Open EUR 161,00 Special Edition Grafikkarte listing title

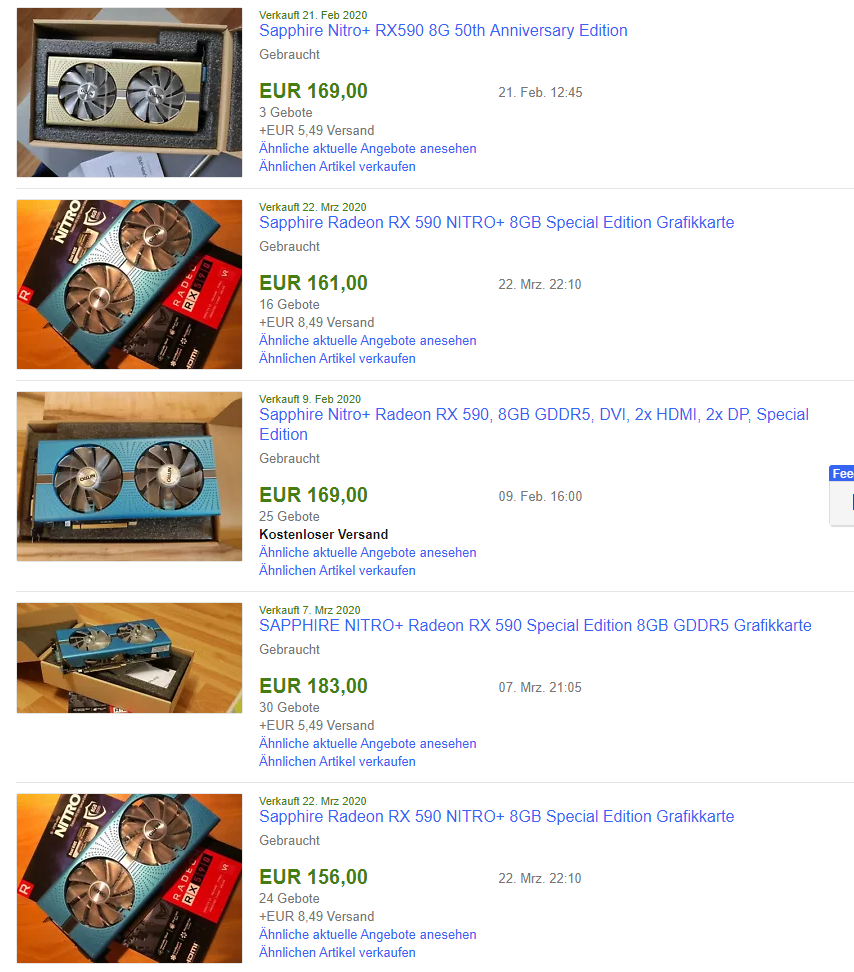tap(496, 223)
